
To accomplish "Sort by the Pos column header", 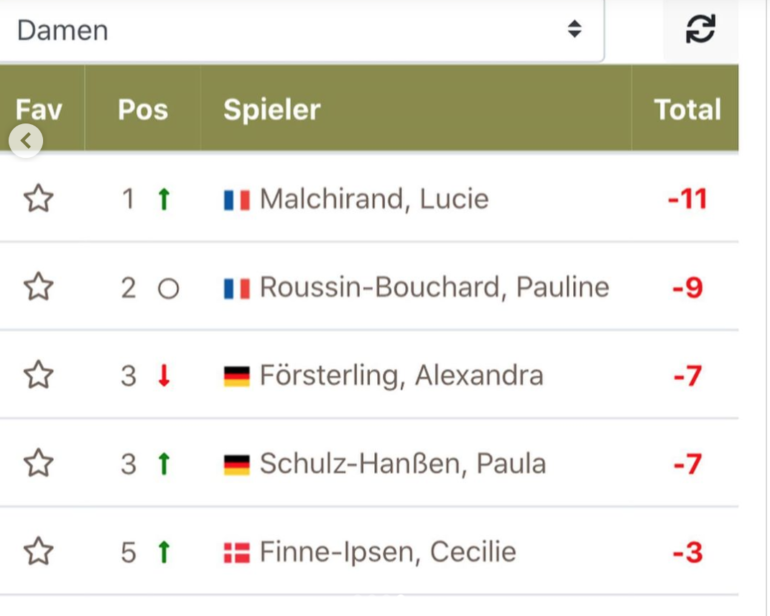I will coord(143,109).
